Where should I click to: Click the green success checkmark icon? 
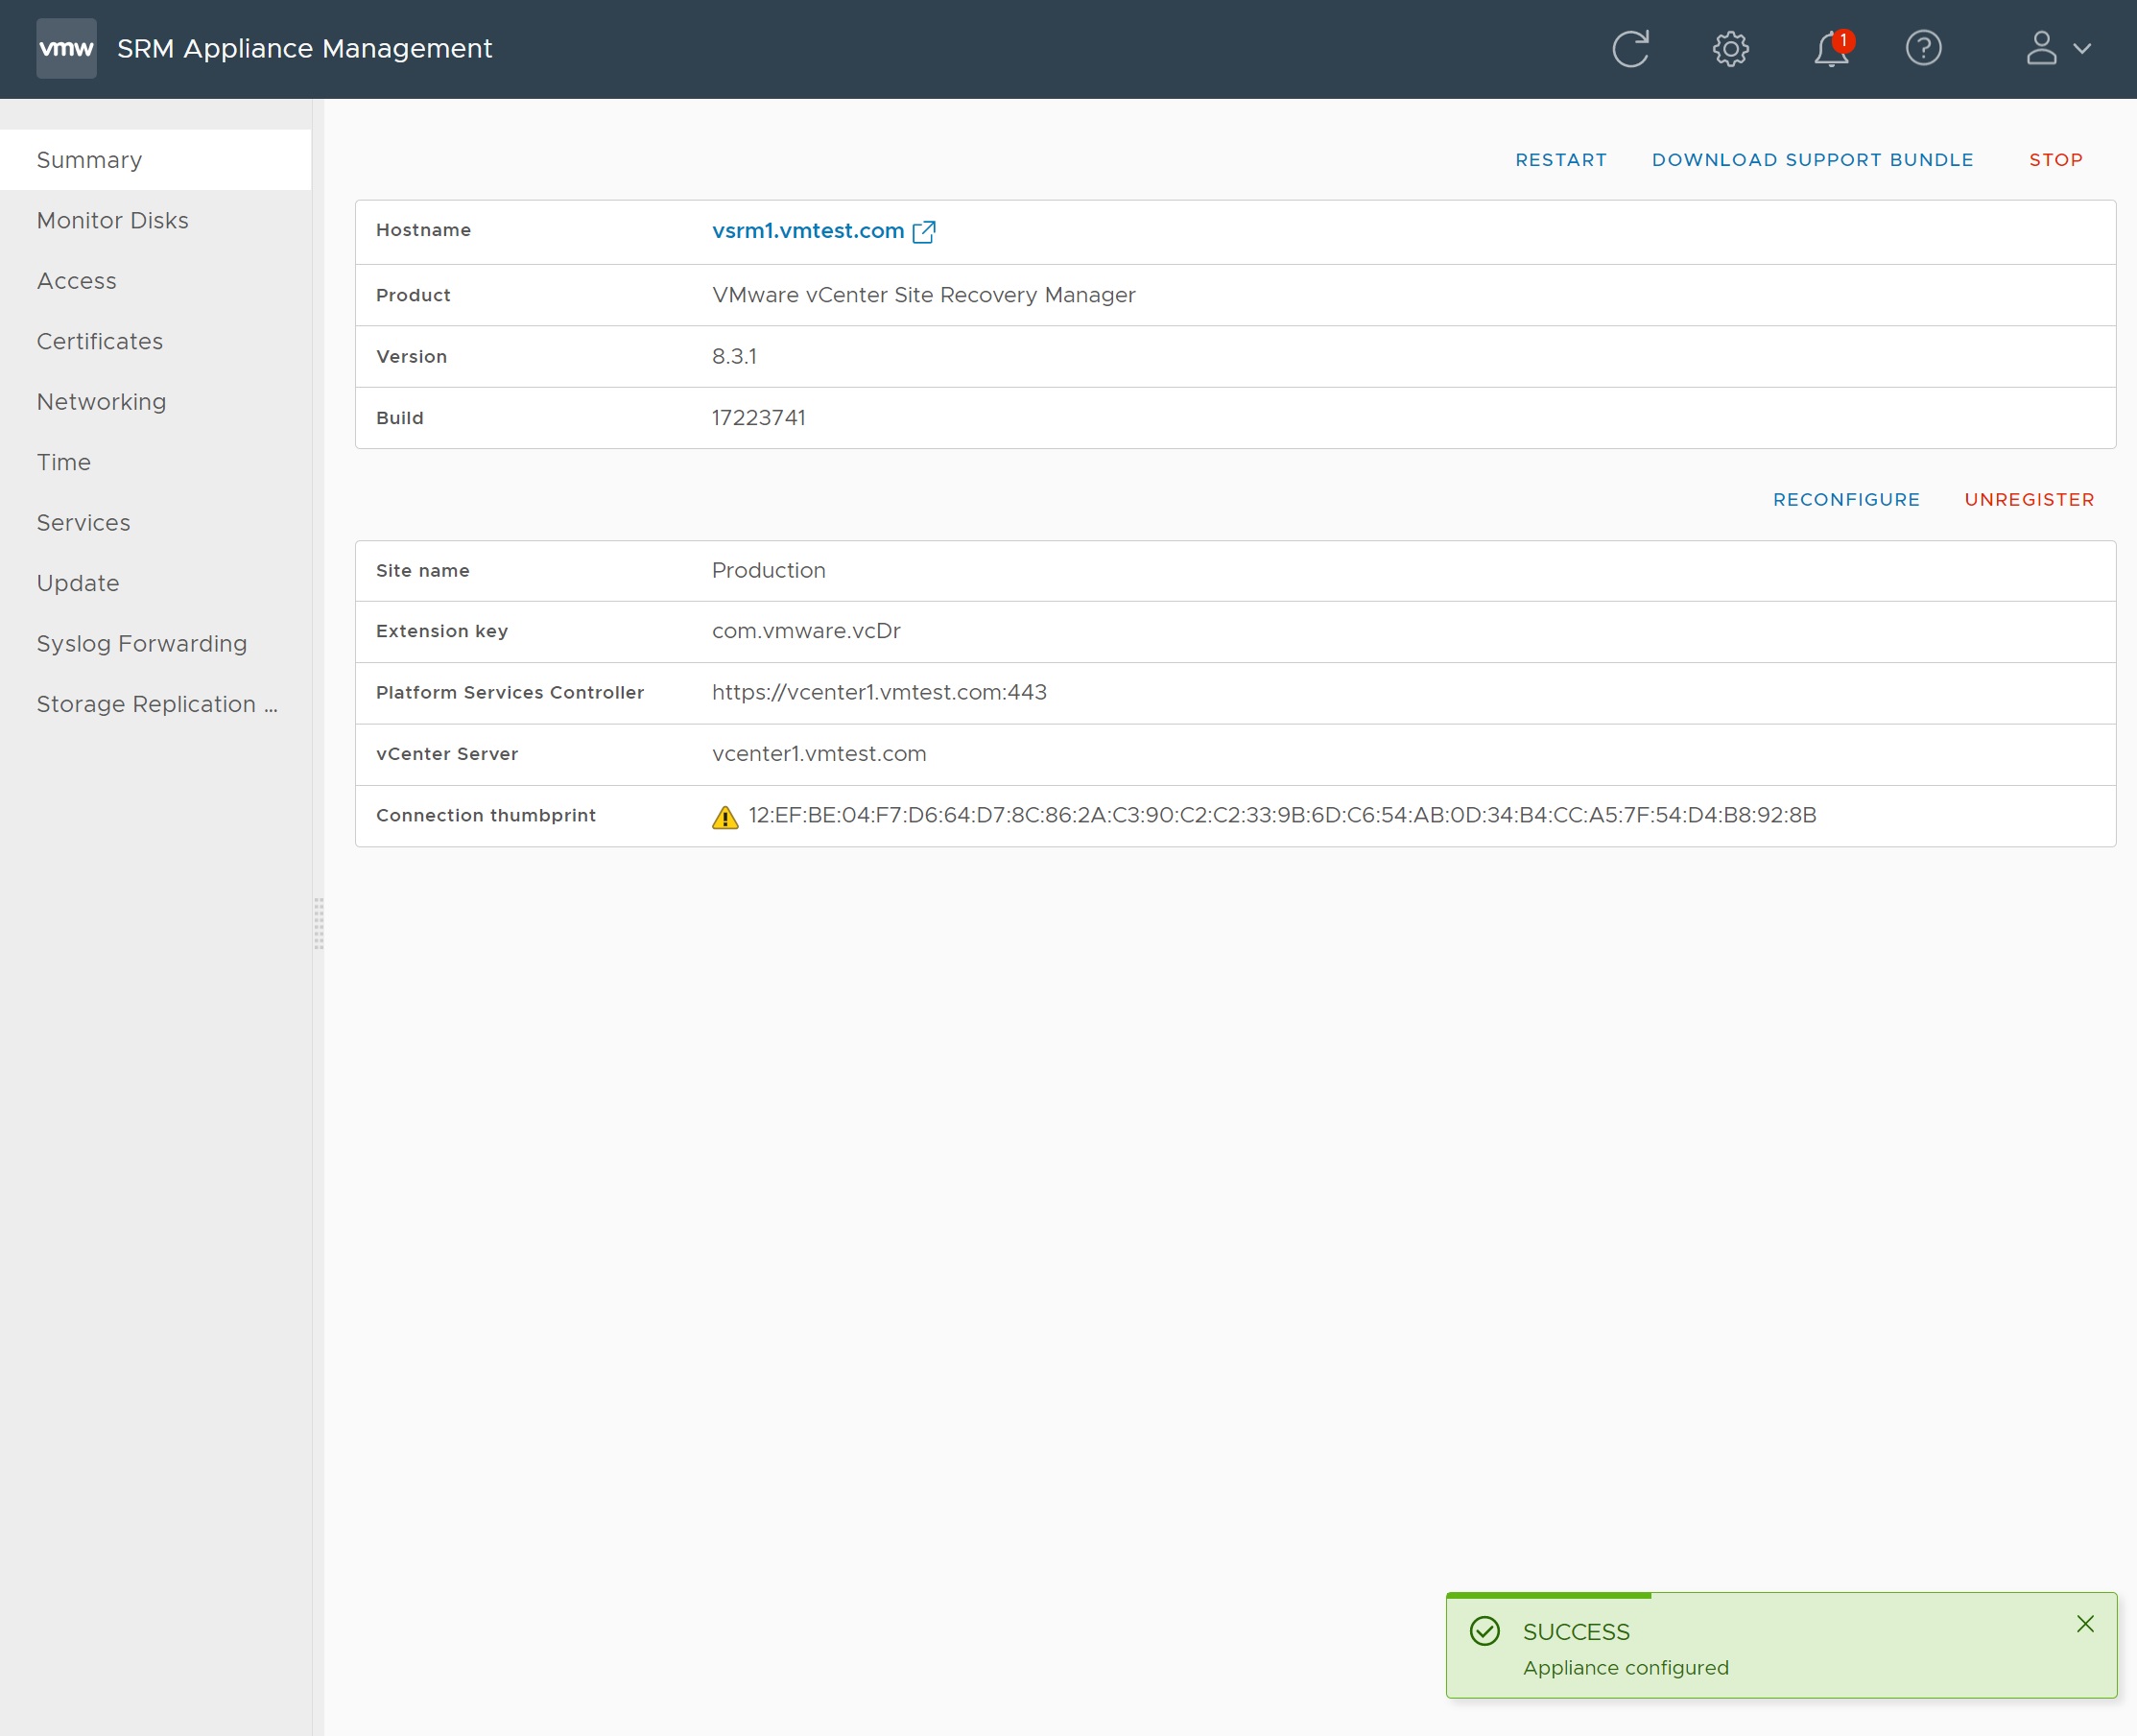[1485, 1631]
